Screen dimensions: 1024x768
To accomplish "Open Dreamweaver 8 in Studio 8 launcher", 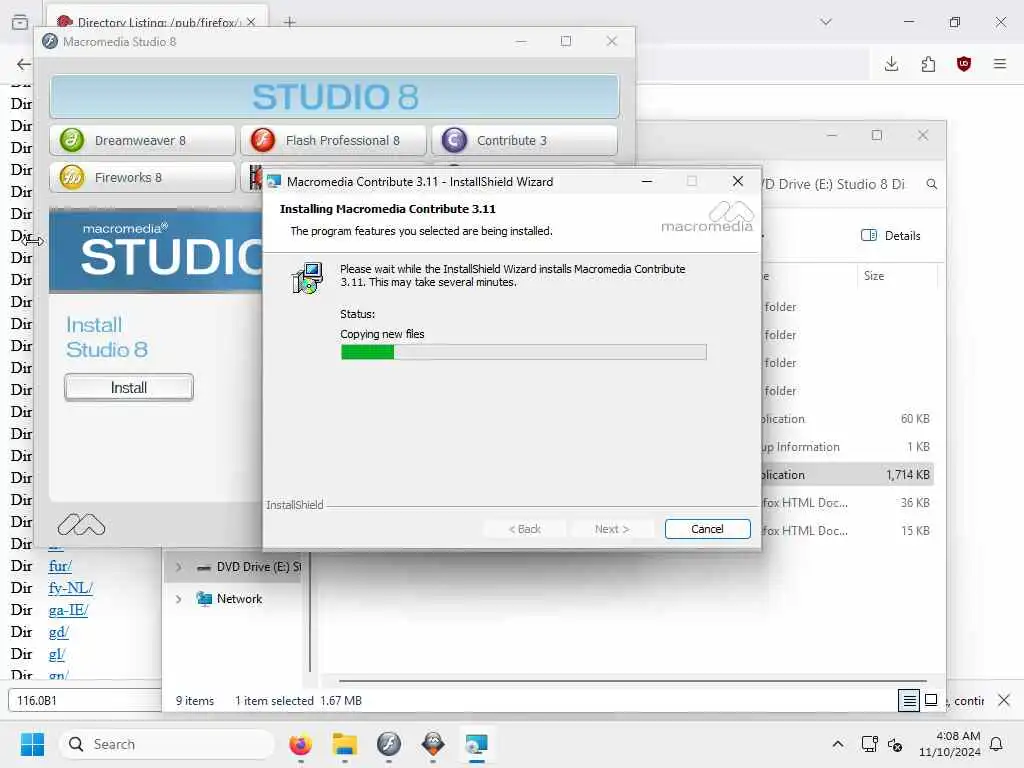I will click(142, 140).
